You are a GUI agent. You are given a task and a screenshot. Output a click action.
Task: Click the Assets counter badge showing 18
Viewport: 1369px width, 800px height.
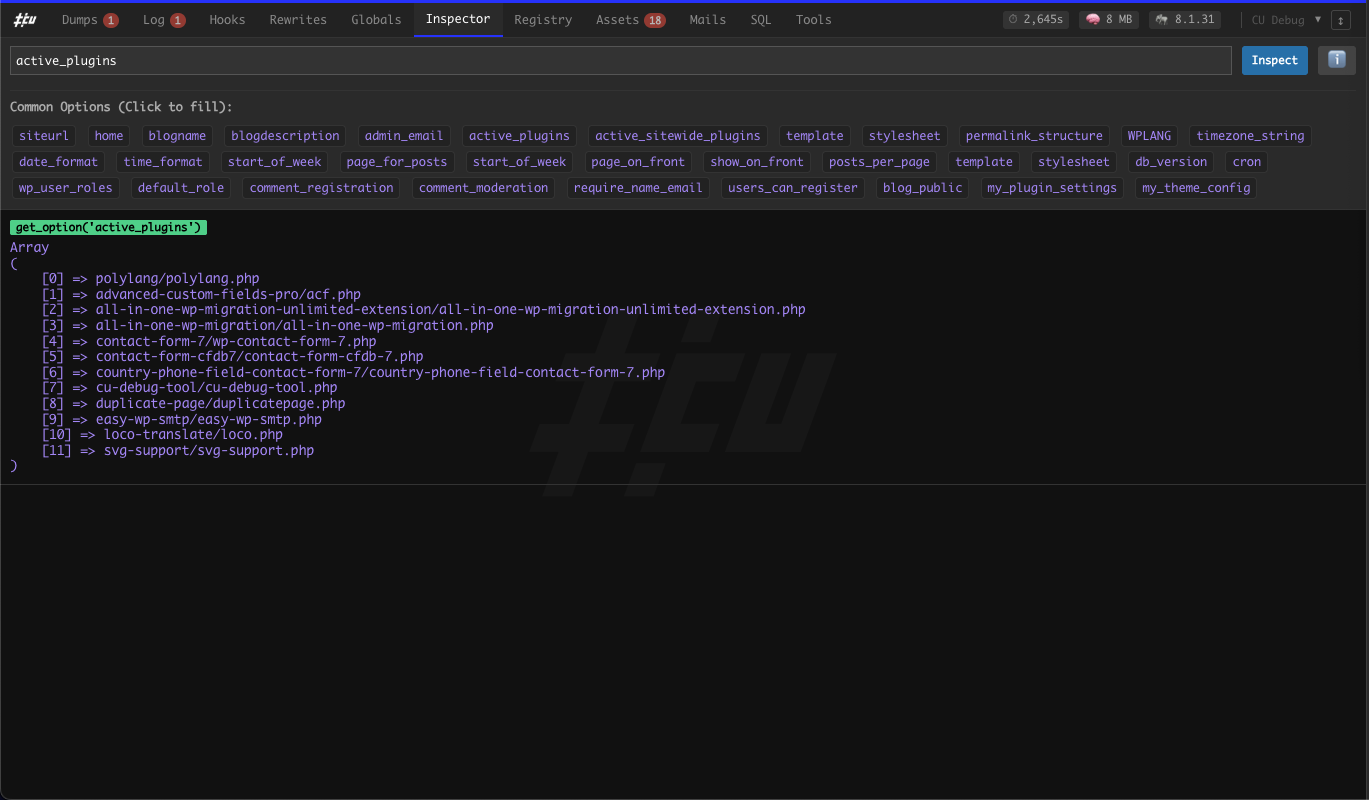[x=656, y=19]
